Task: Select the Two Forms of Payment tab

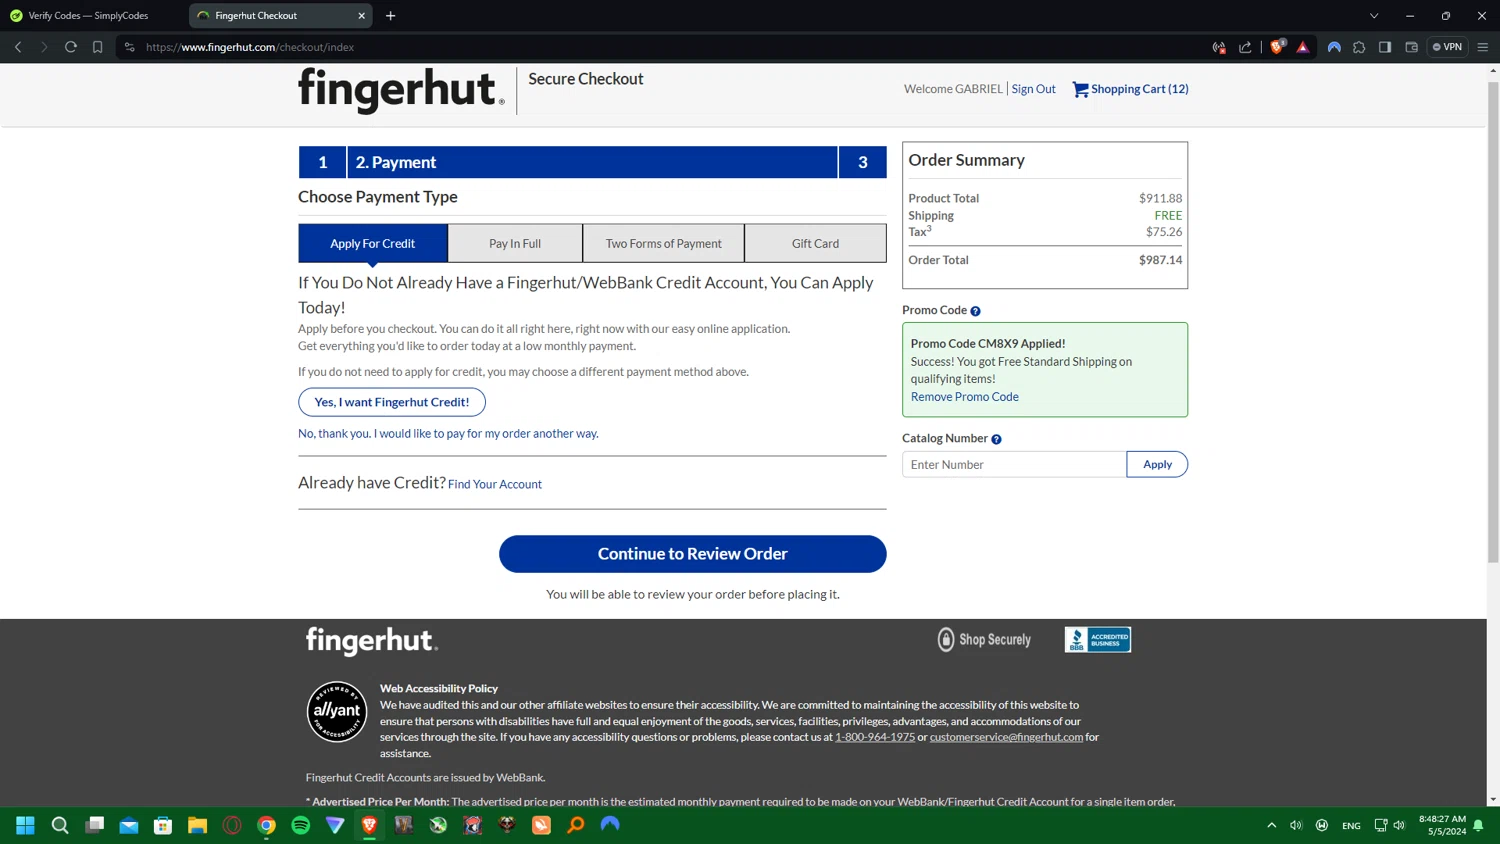Action: tap(663, 243)
